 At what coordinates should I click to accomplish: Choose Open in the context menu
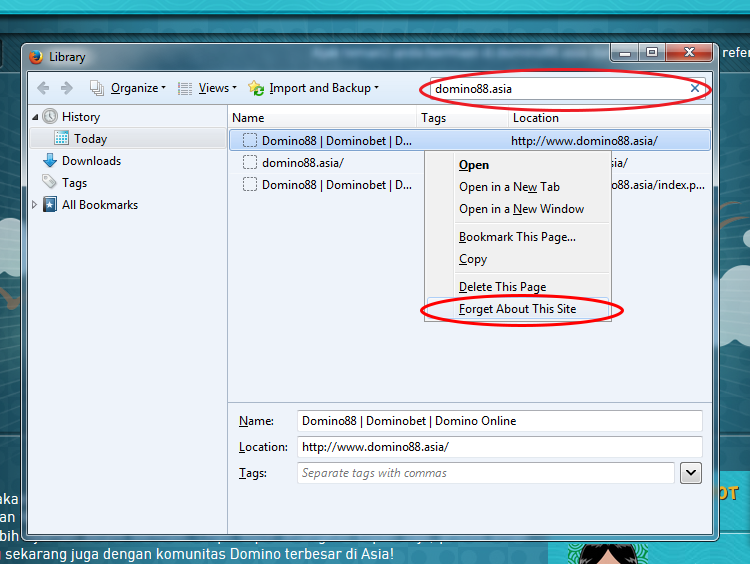(x=474, y=165)
